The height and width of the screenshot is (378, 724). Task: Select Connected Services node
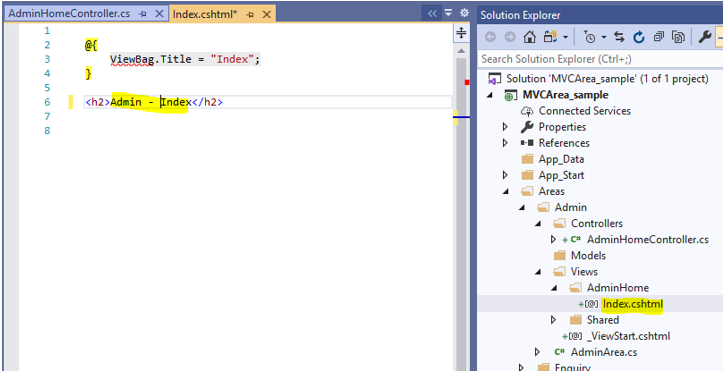(x=584, y=111)
